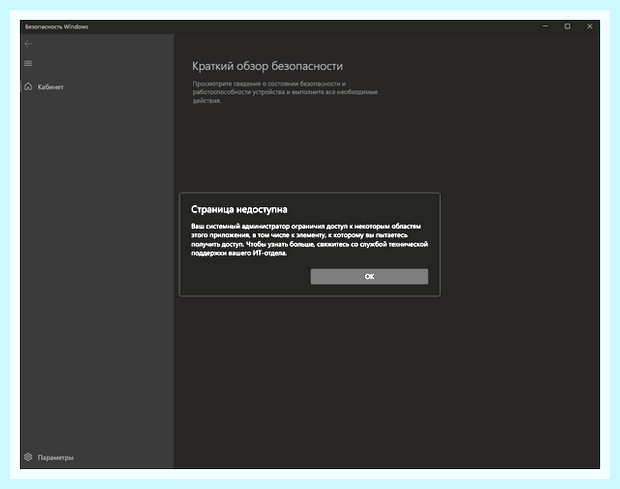Maximize the Безопасность Windows window
This screenshot has width=620, height=489.
point(567,26)
